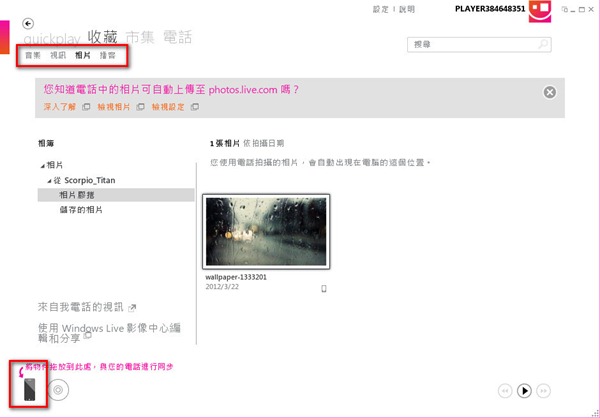
Task: Play the current item
Action: point(524,391)
